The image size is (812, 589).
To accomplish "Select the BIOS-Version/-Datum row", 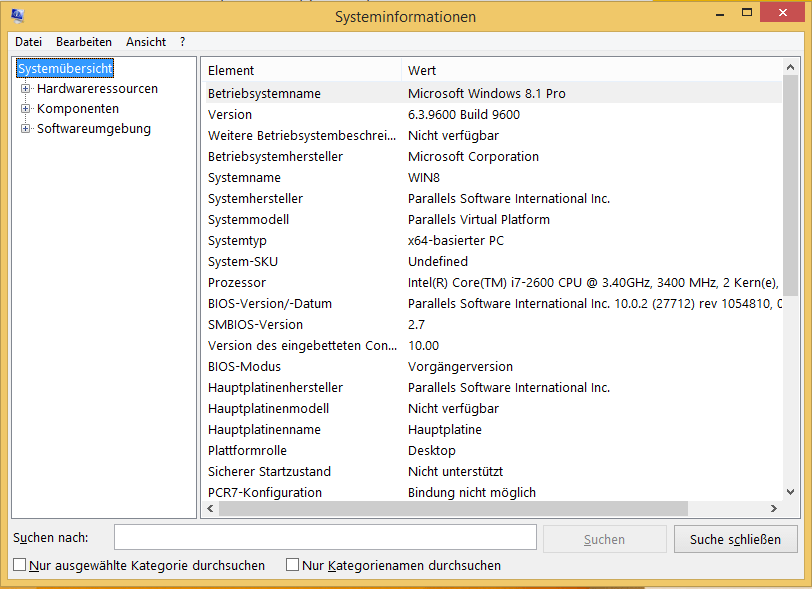I will click(x=493, y=304).
